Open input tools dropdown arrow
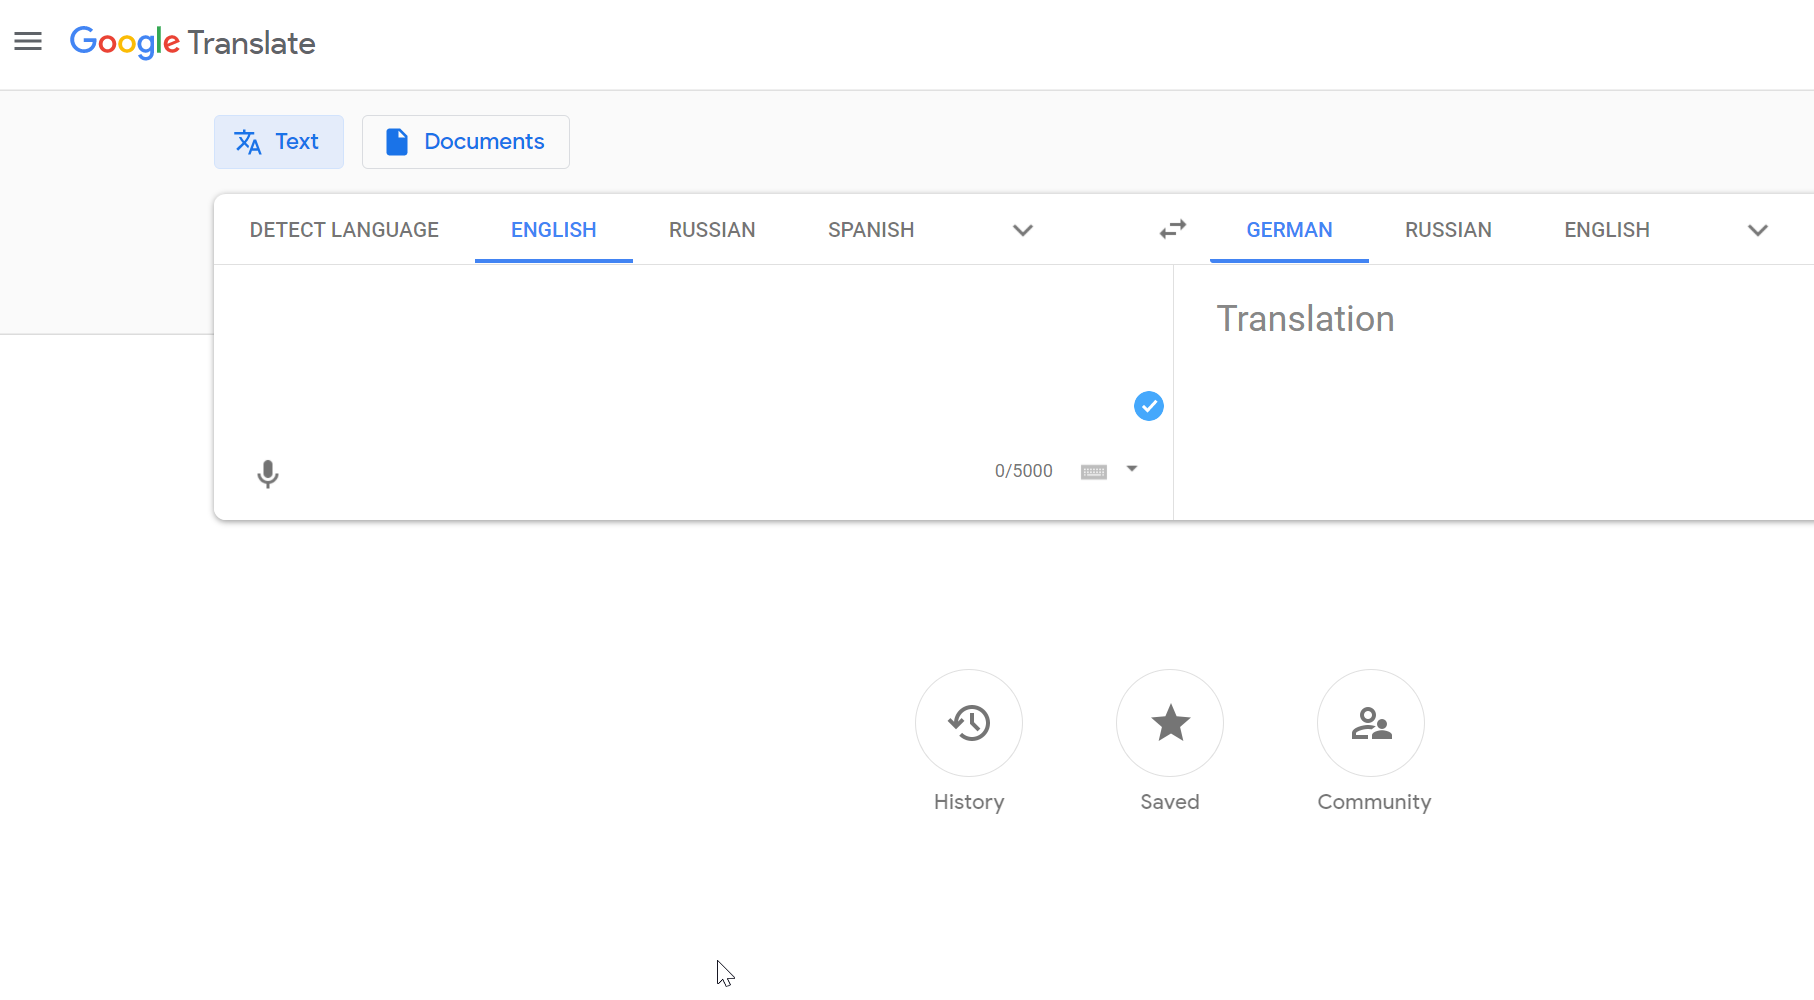 pyautogui.click(x=1132, y=469)
